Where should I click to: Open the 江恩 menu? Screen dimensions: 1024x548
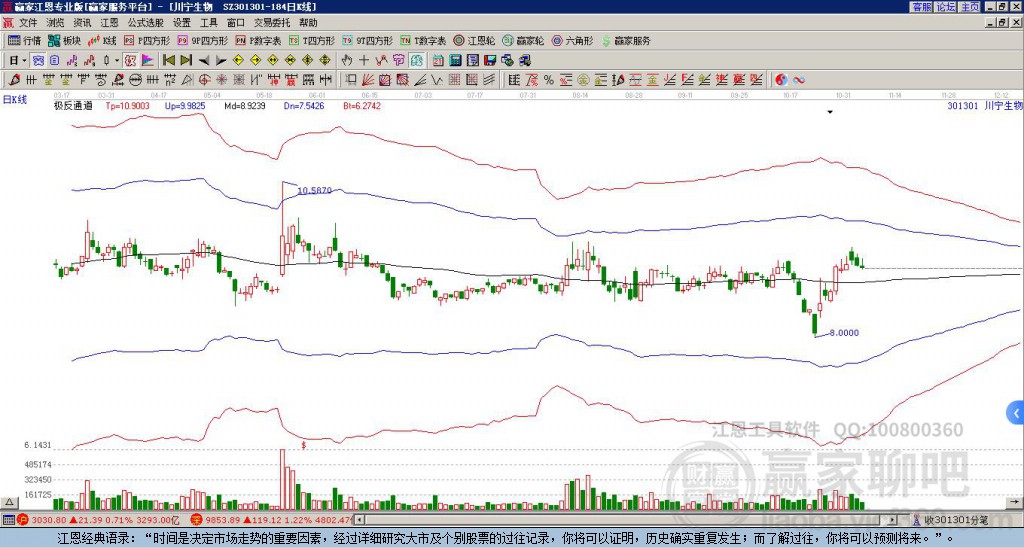click(109, 23)
